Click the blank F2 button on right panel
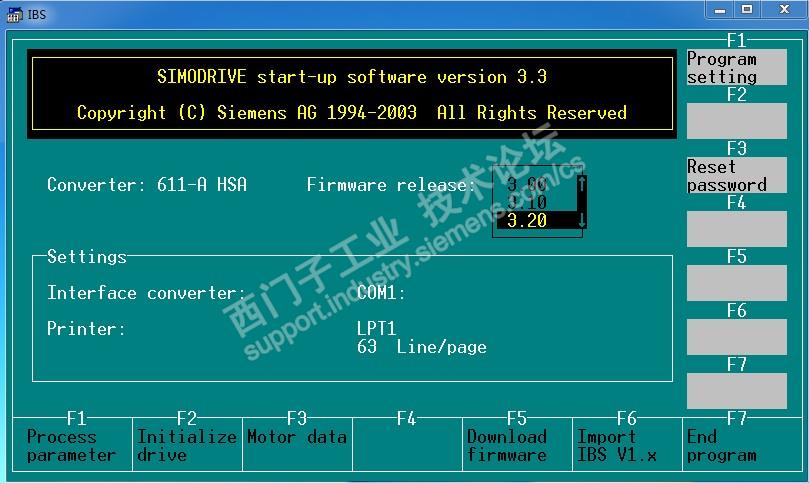This screenshot has width=809, height=483. click(736, 121)
